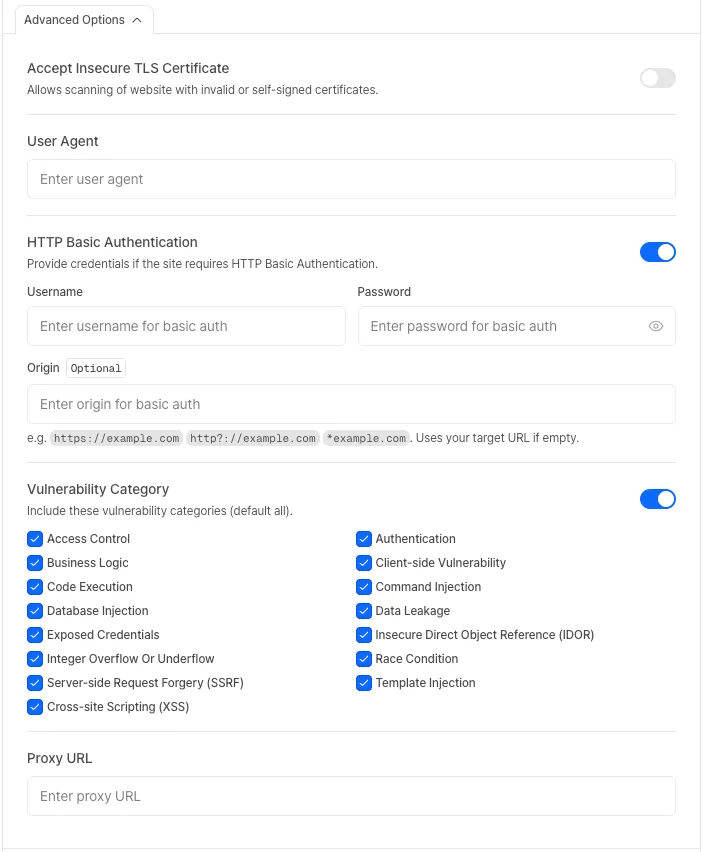This screenshot has width=703, height=852.
Task: Click the Optional badge next to Origin
Action: 95,368
